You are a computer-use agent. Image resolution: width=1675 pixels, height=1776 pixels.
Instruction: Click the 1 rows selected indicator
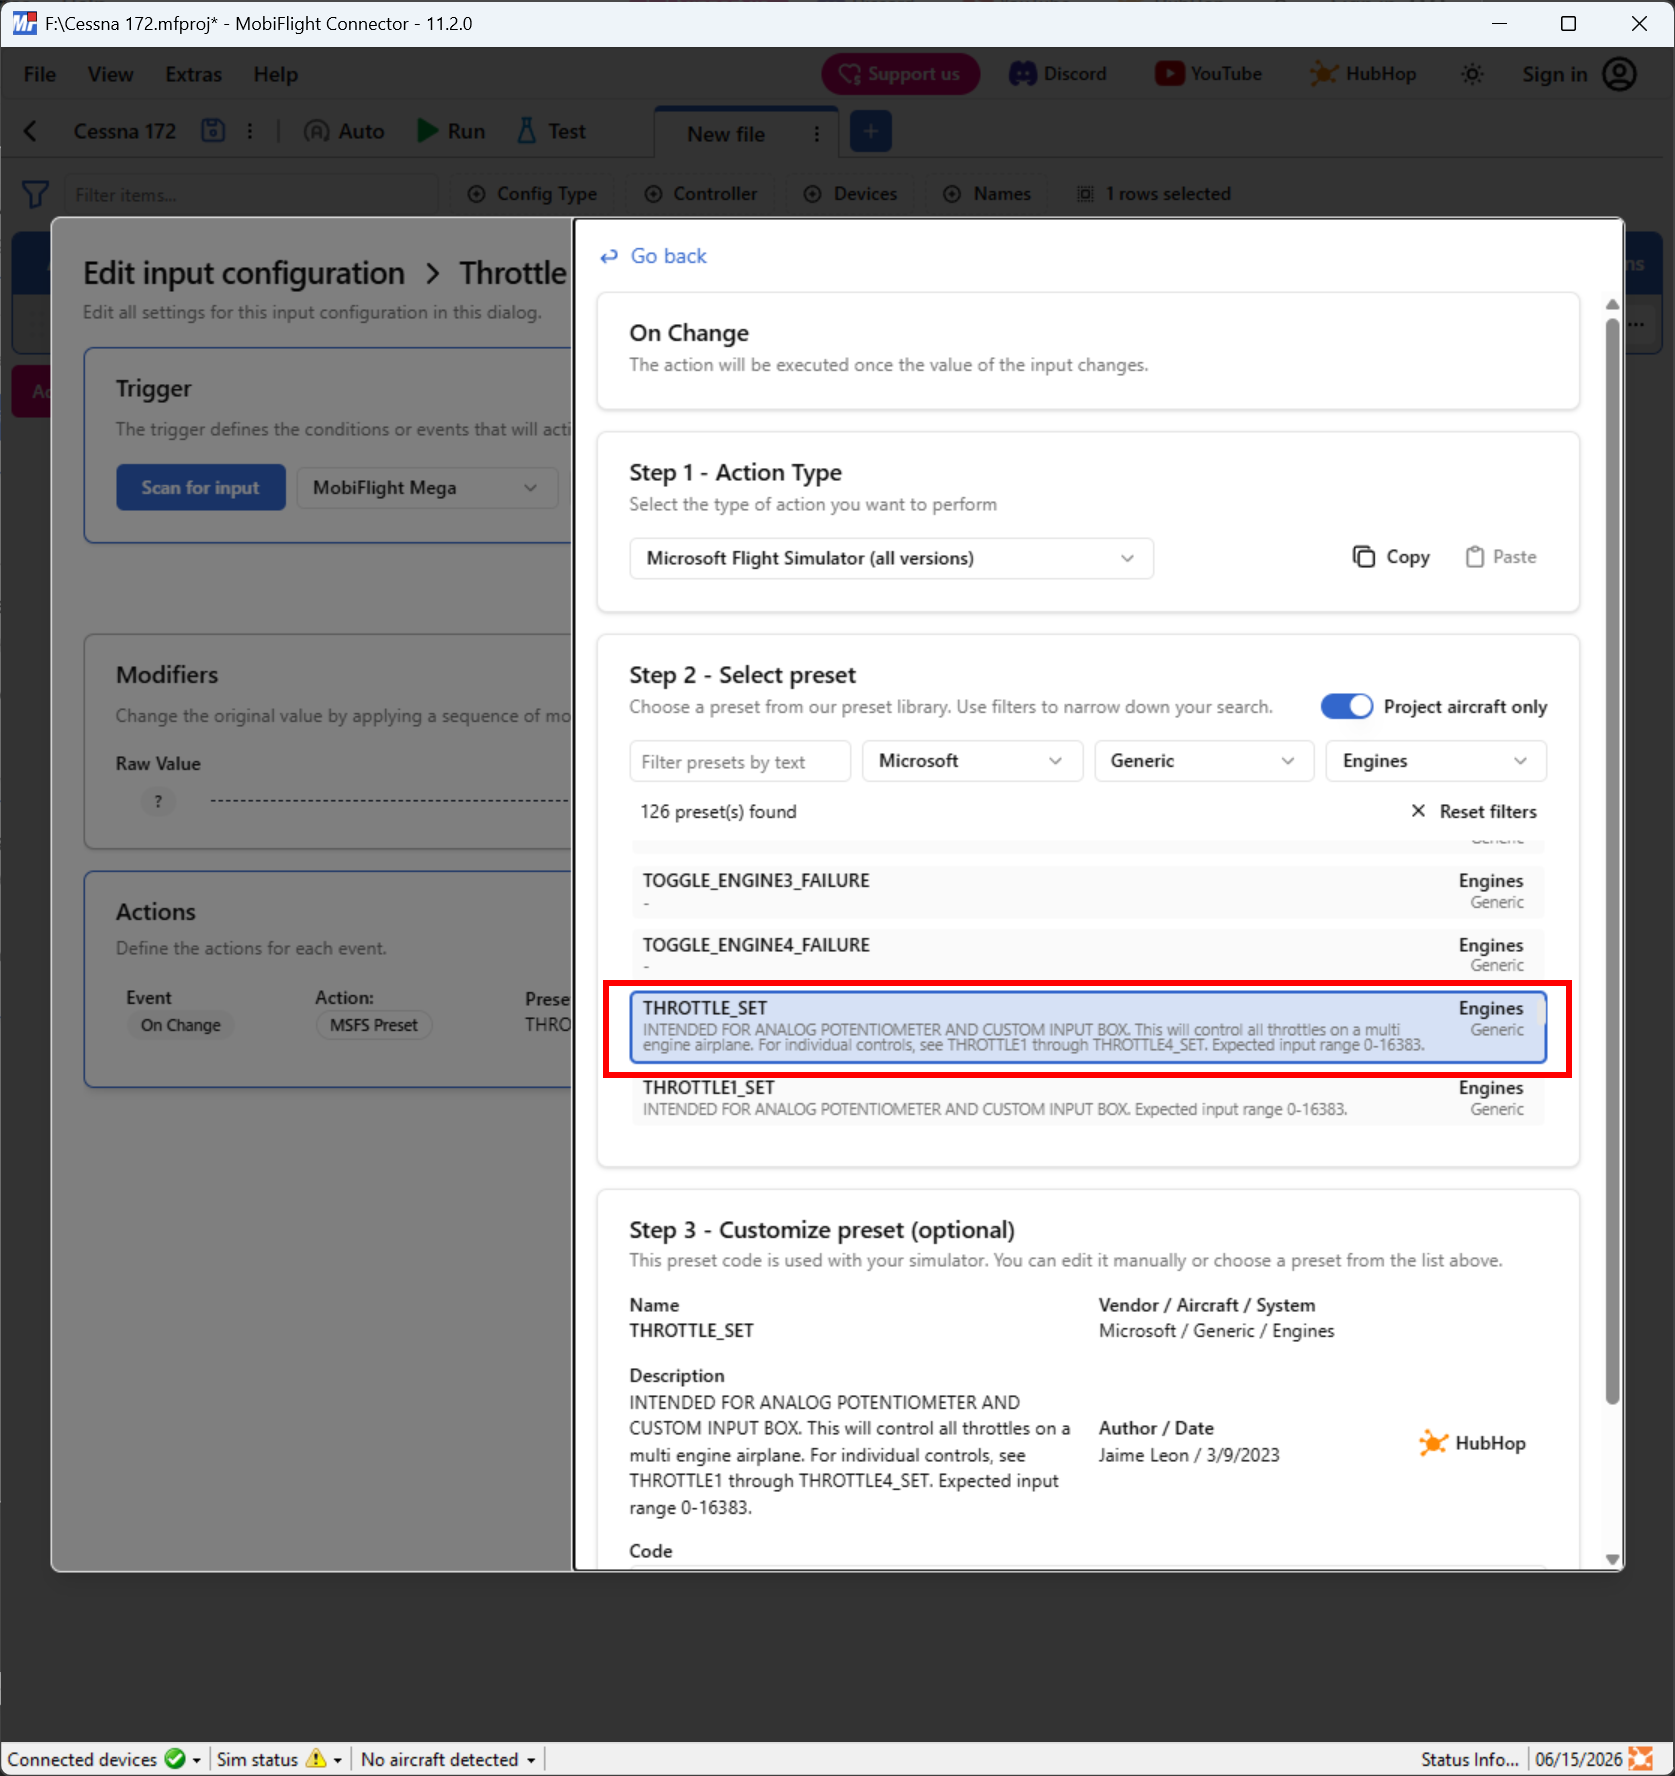click(x=1154, y=194)
